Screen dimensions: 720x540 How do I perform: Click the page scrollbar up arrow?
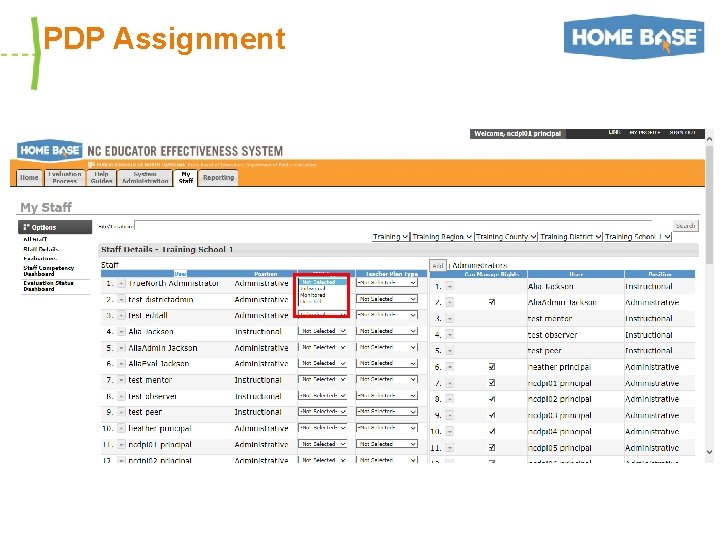coord(709,138)
